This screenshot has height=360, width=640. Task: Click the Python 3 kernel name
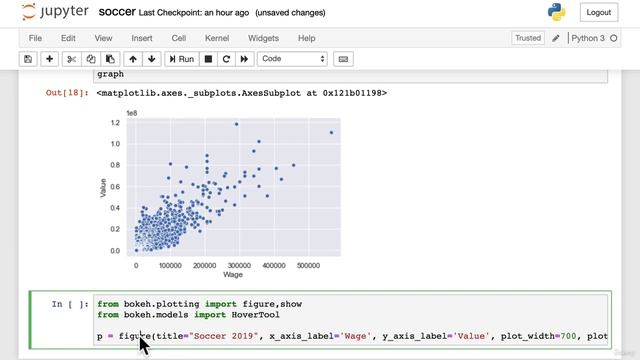(588, 38)
